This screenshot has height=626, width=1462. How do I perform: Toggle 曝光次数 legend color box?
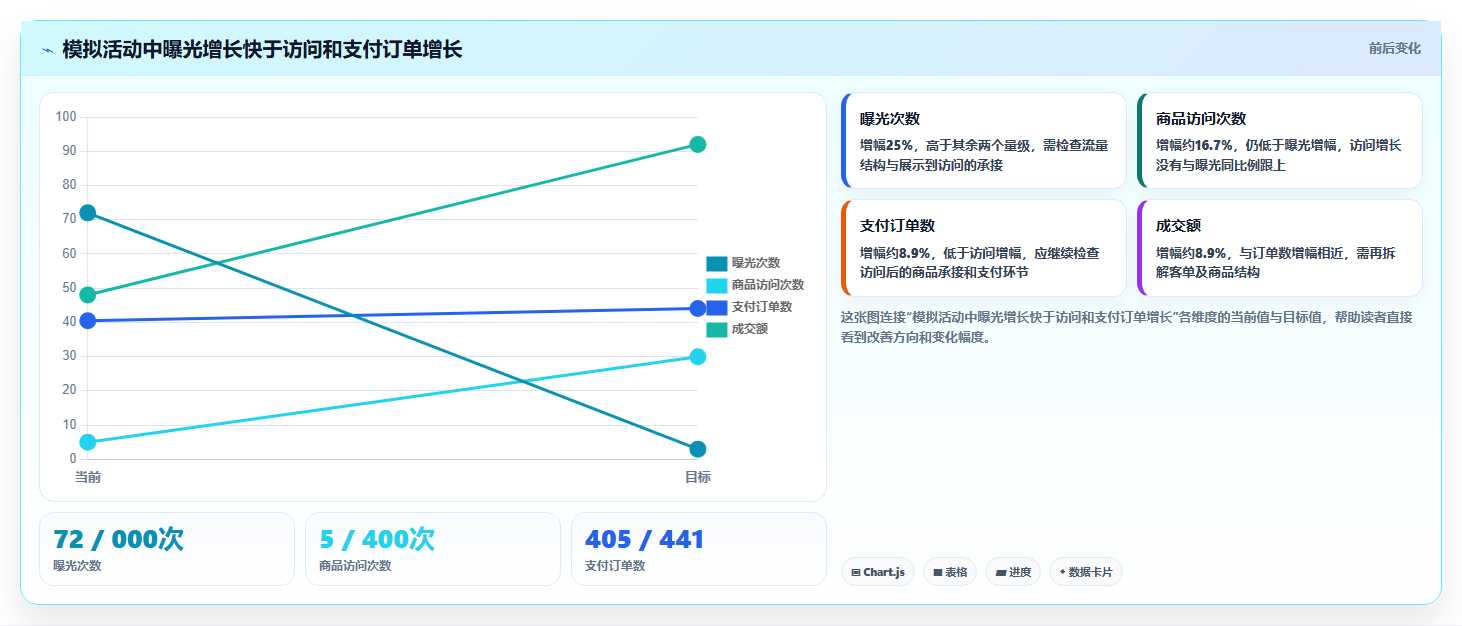pos(717,263)
